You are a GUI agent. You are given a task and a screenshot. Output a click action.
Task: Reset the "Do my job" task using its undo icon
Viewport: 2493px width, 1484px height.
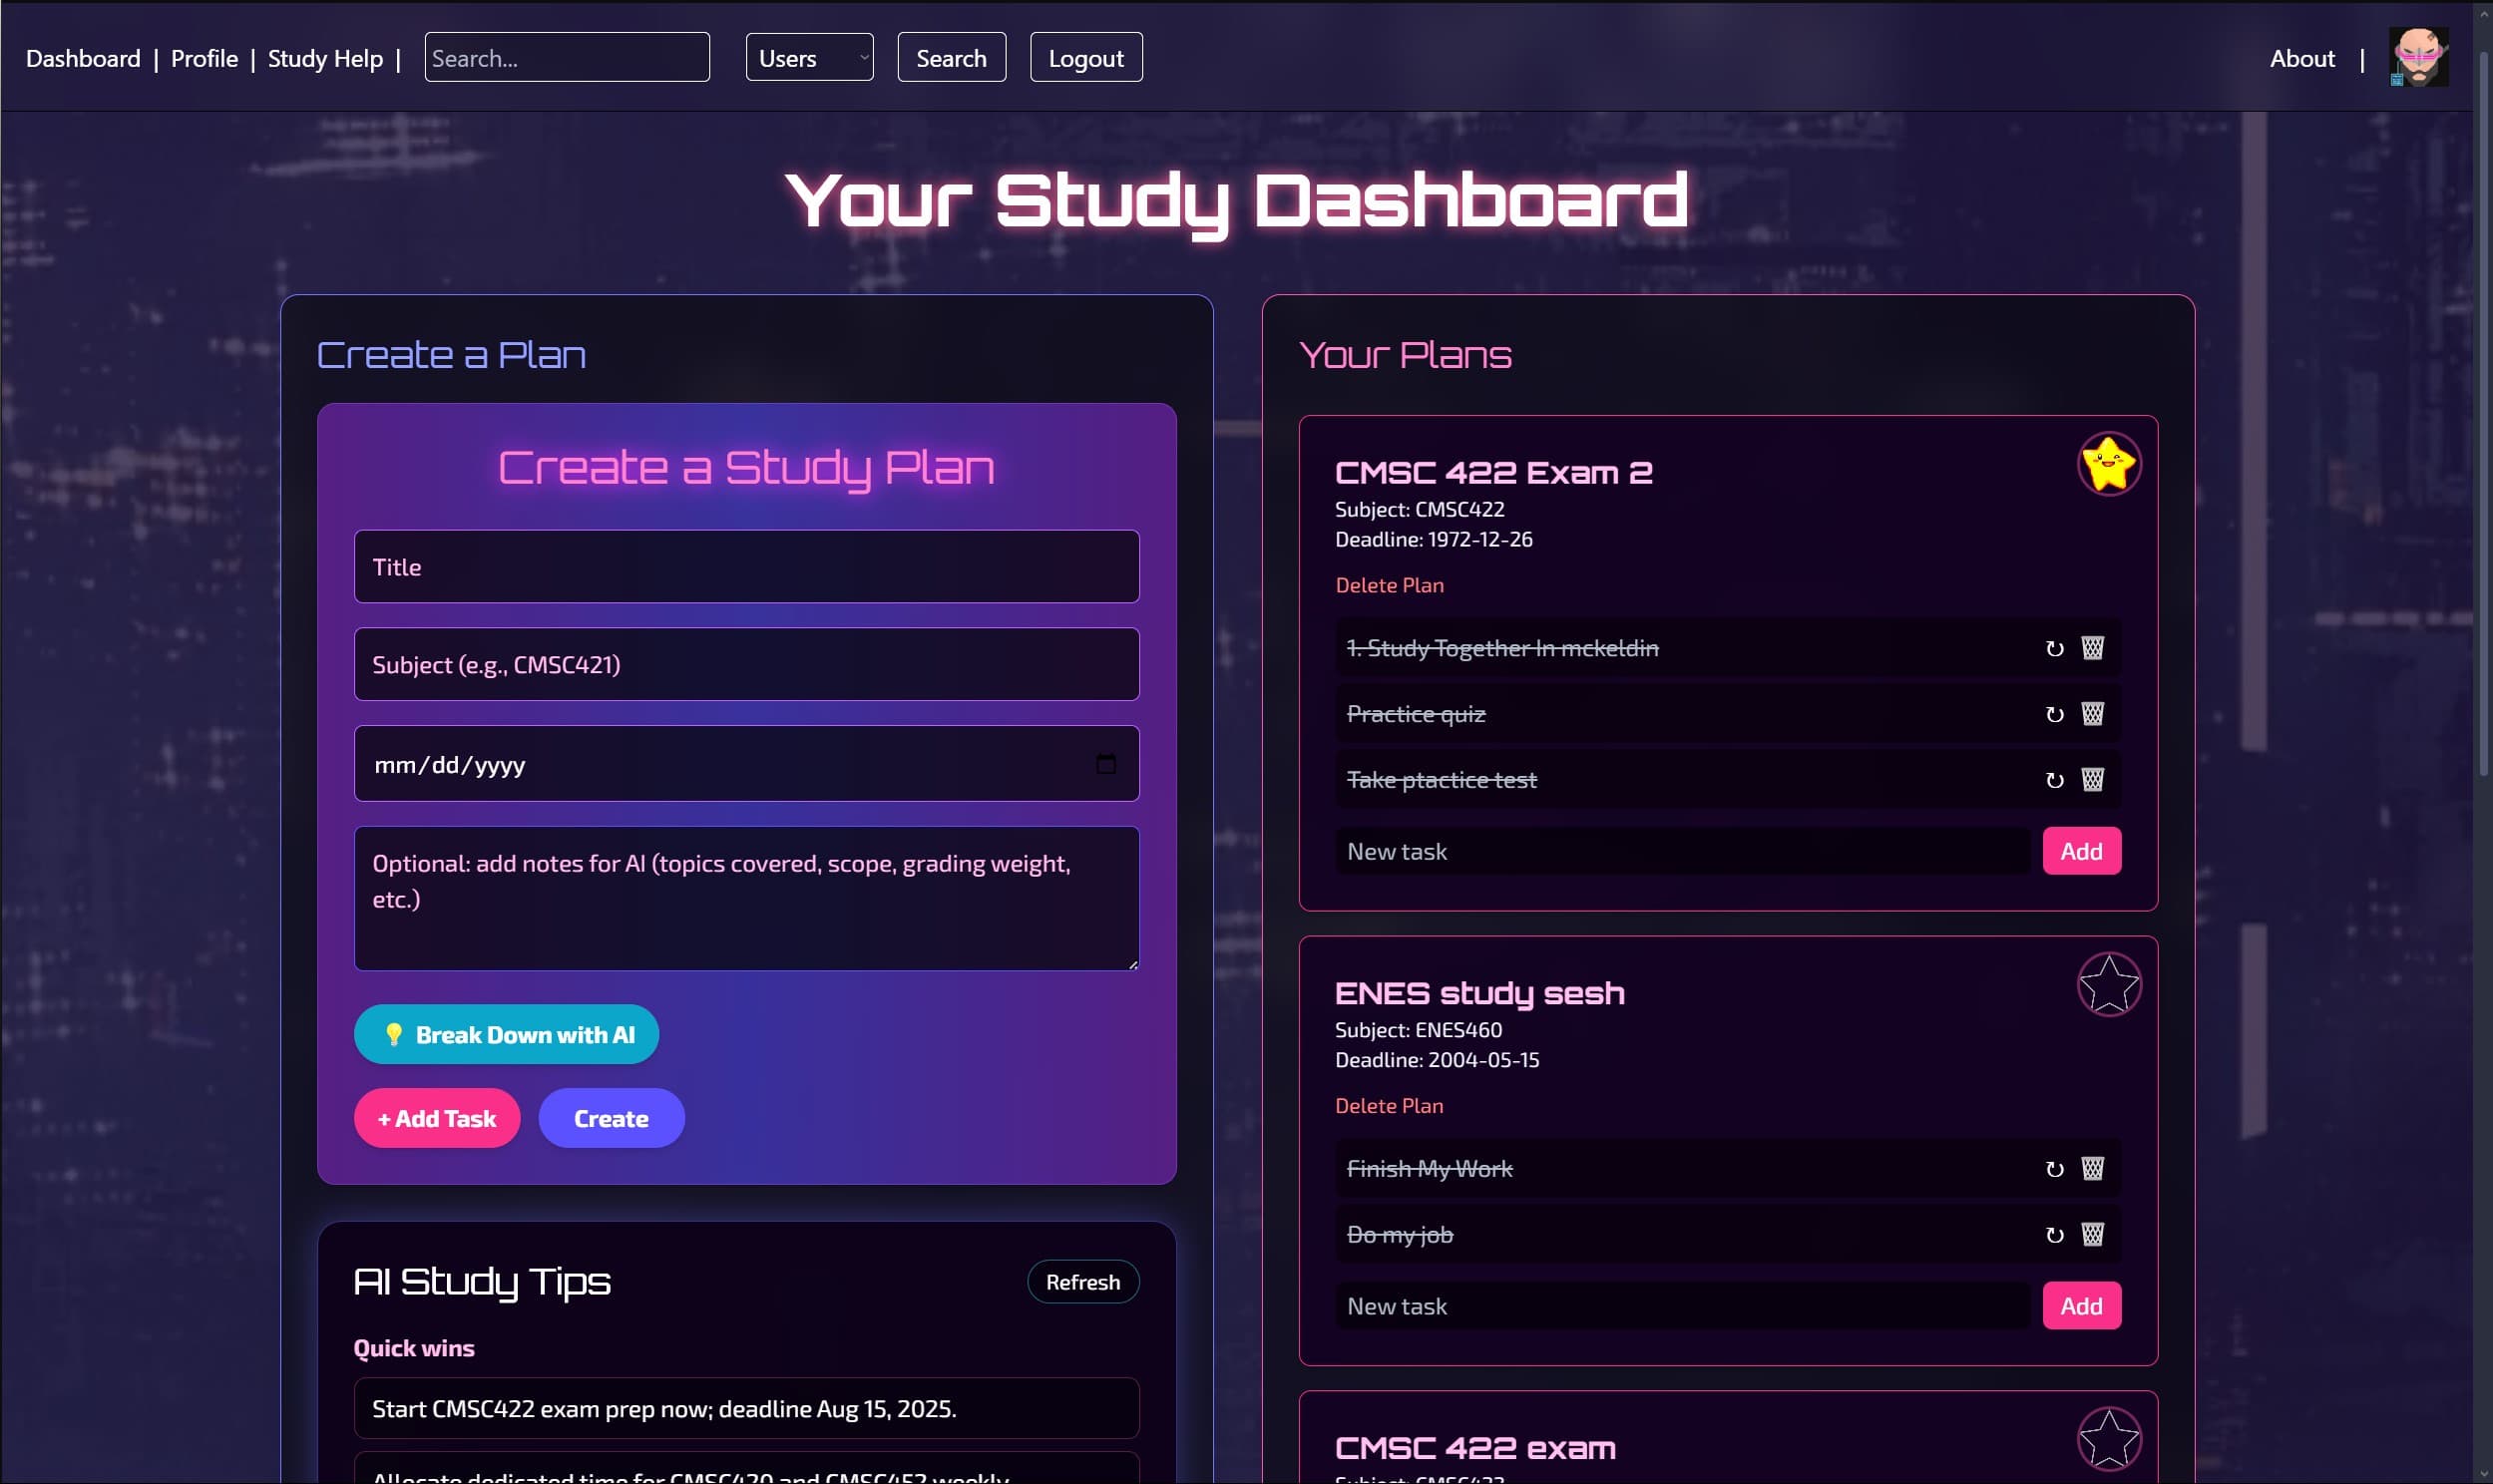click(2054, 1235)
